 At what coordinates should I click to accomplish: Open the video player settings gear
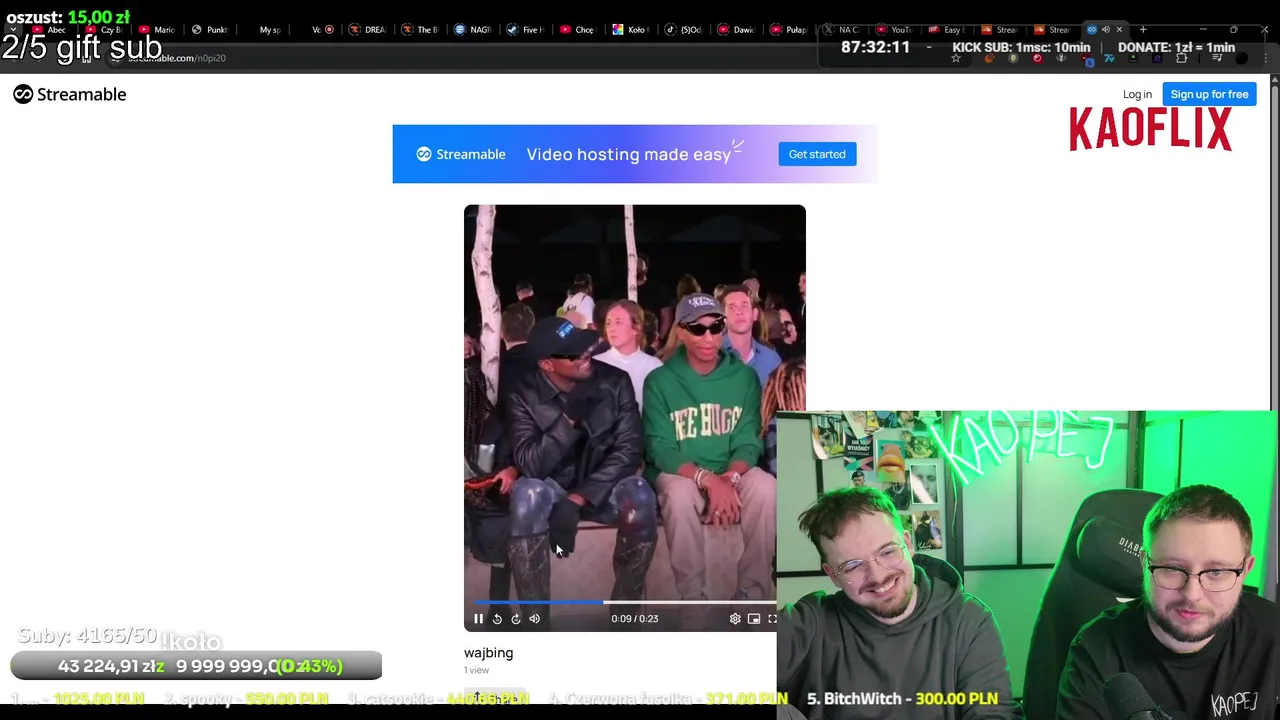point(735,619)
